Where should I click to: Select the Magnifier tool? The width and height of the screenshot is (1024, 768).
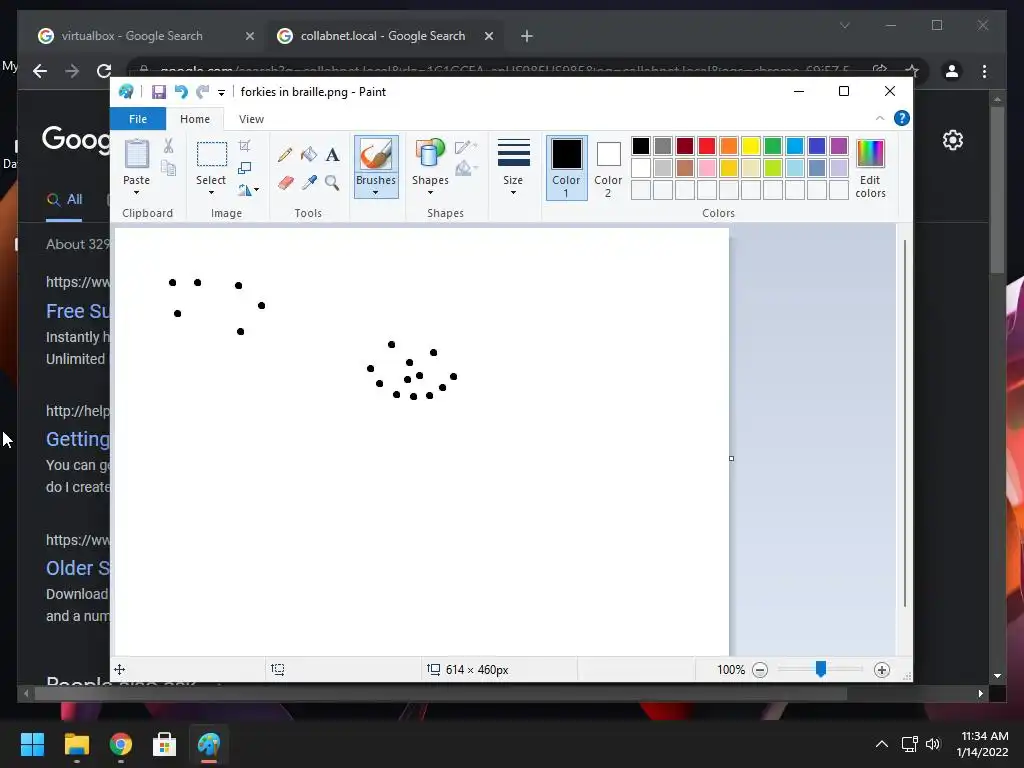click(x=332, y=182)
